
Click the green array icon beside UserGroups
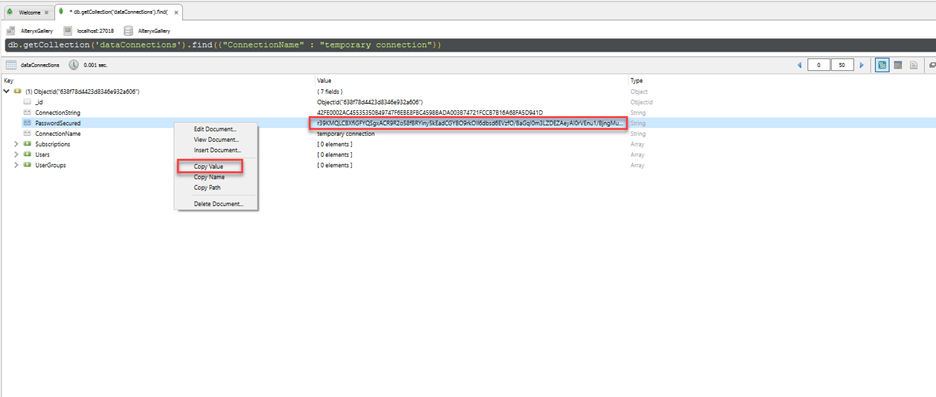27,165
